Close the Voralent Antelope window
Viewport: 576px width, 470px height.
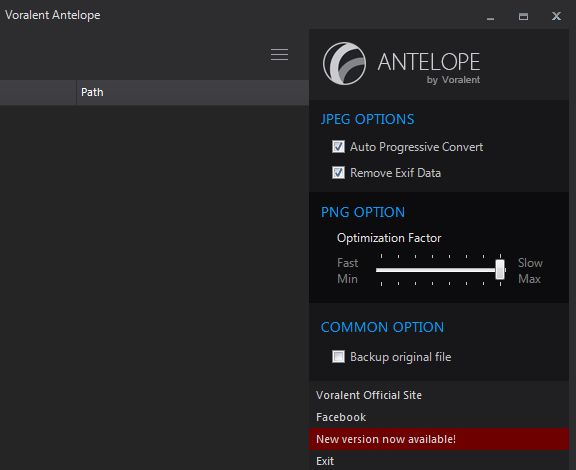coord(556,16)
